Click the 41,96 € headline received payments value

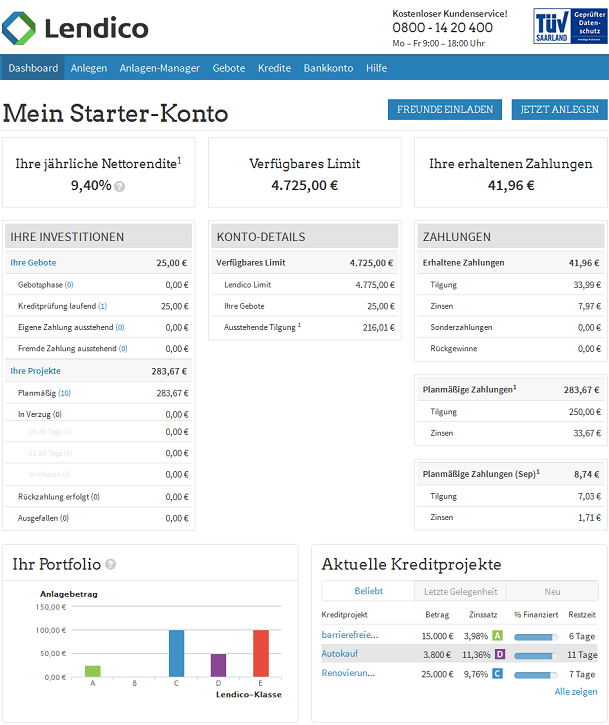coord(511,185)
